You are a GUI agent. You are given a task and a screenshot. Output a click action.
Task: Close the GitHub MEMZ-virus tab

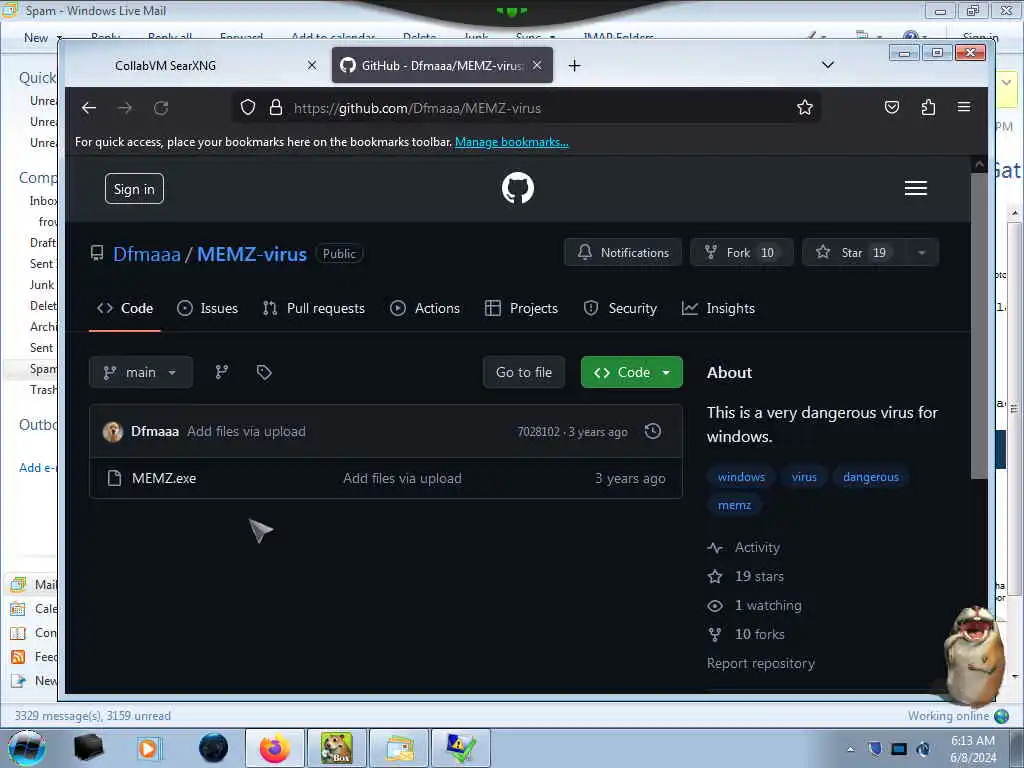(x=537, y=65)
